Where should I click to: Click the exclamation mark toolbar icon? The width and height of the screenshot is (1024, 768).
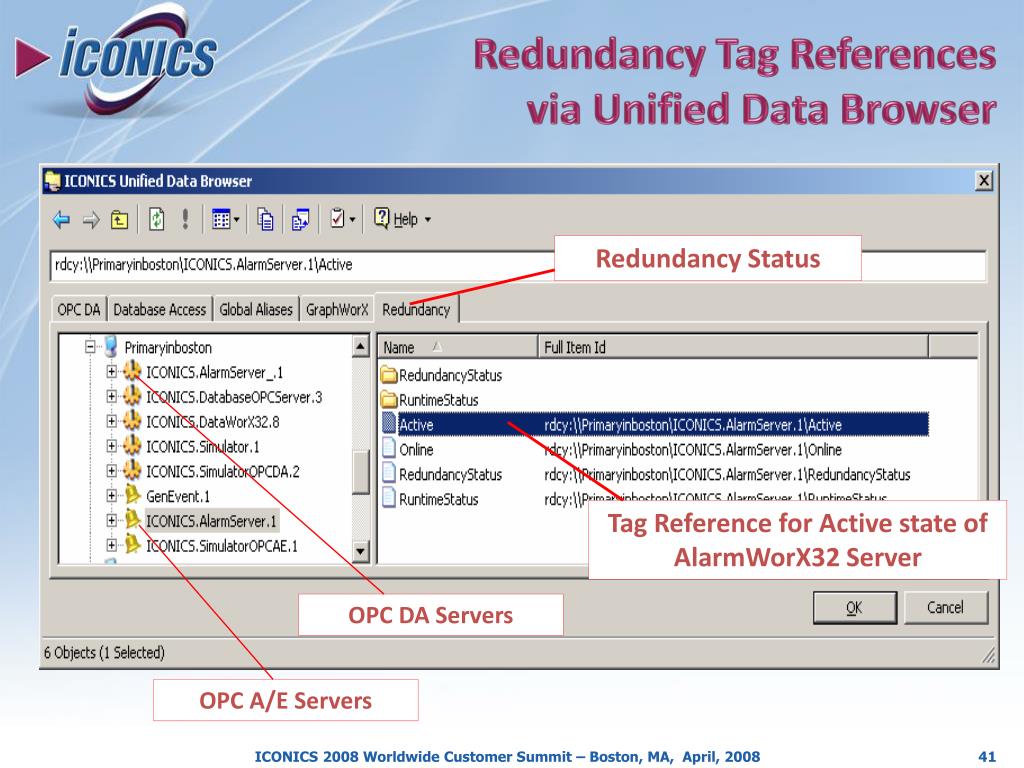point(185,219)
